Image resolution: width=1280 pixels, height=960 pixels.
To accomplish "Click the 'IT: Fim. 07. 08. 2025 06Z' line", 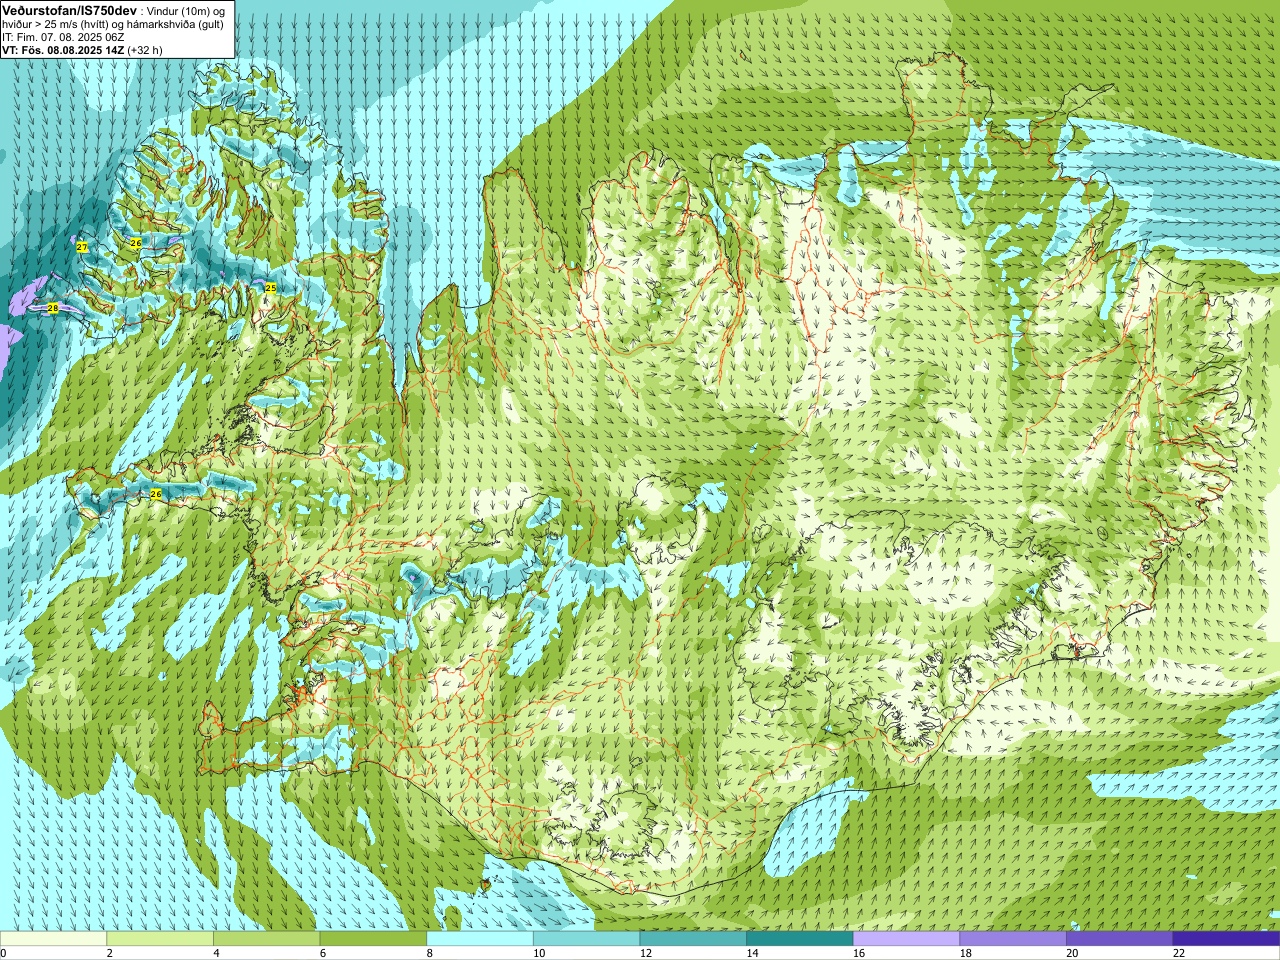I will [63, 37].
